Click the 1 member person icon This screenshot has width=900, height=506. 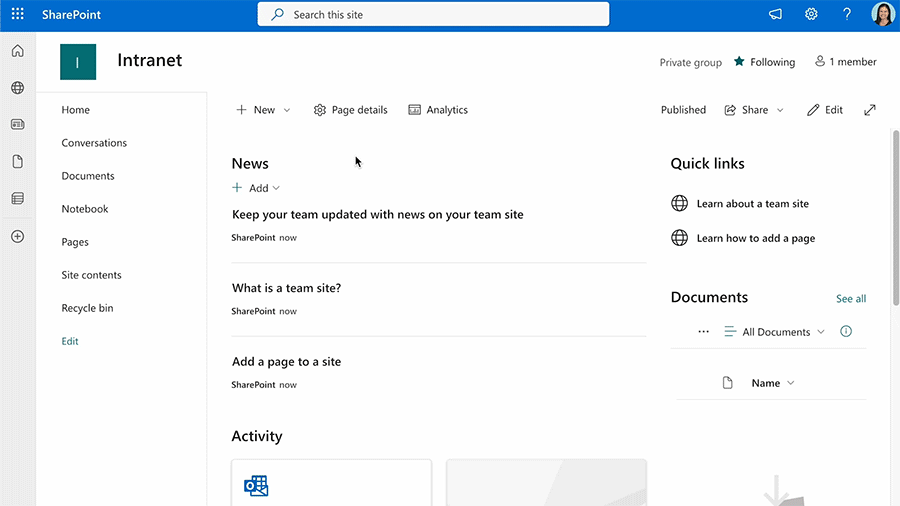(x=820, y=61)
